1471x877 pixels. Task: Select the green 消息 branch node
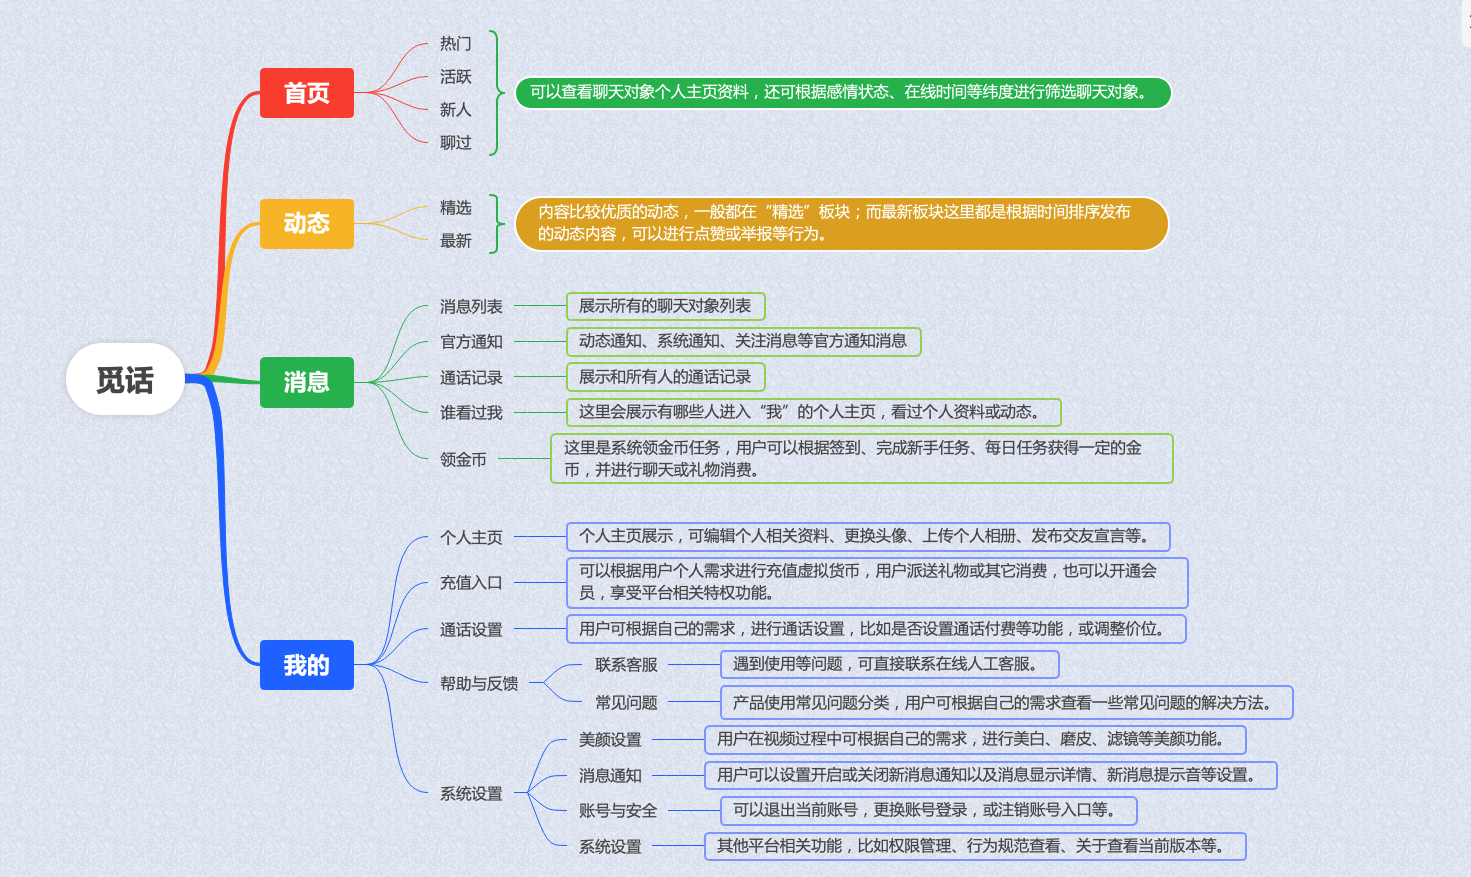coord(306,382)
